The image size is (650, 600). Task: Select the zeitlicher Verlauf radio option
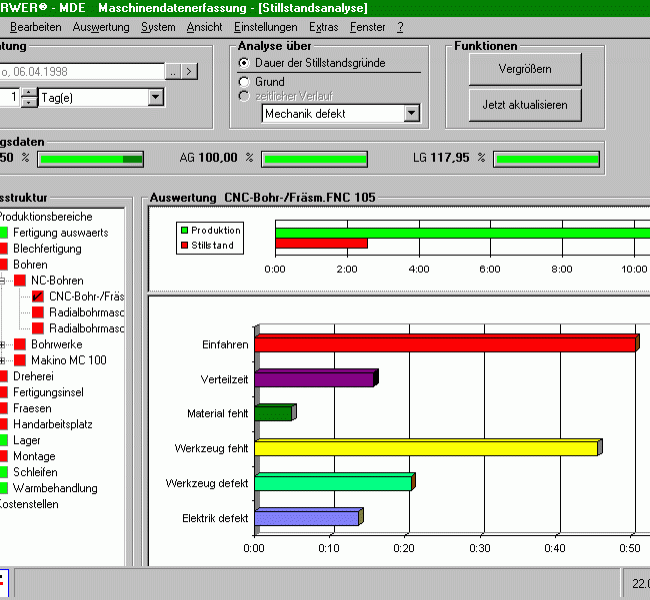244,96
